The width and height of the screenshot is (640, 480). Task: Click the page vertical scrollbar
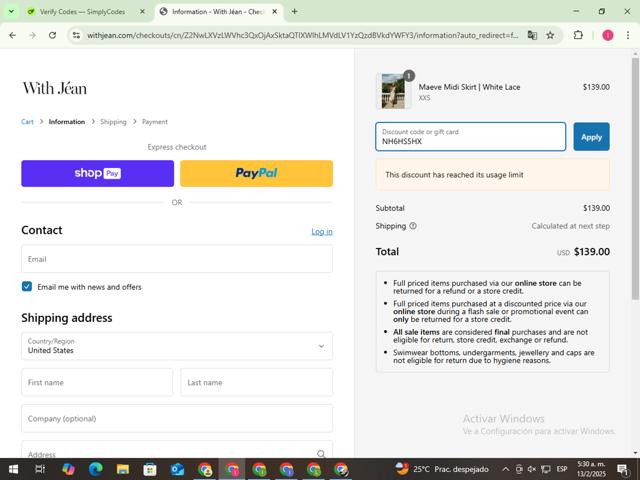tap(635, 180)
